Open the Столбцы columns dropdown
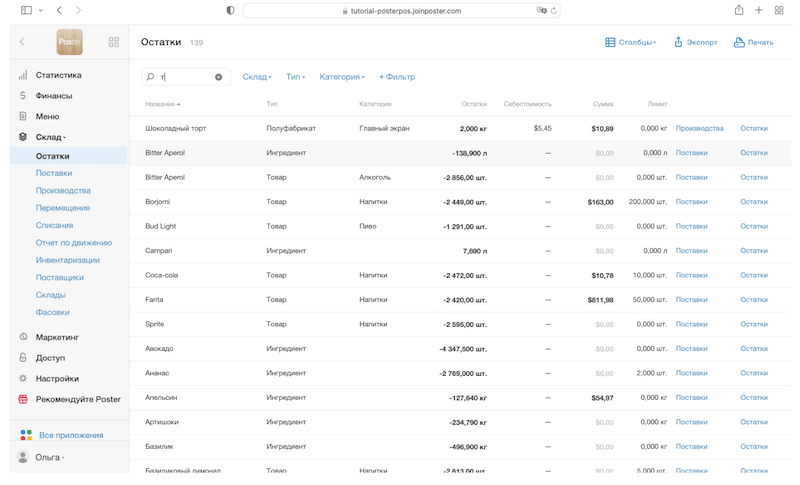 (631, 42)
